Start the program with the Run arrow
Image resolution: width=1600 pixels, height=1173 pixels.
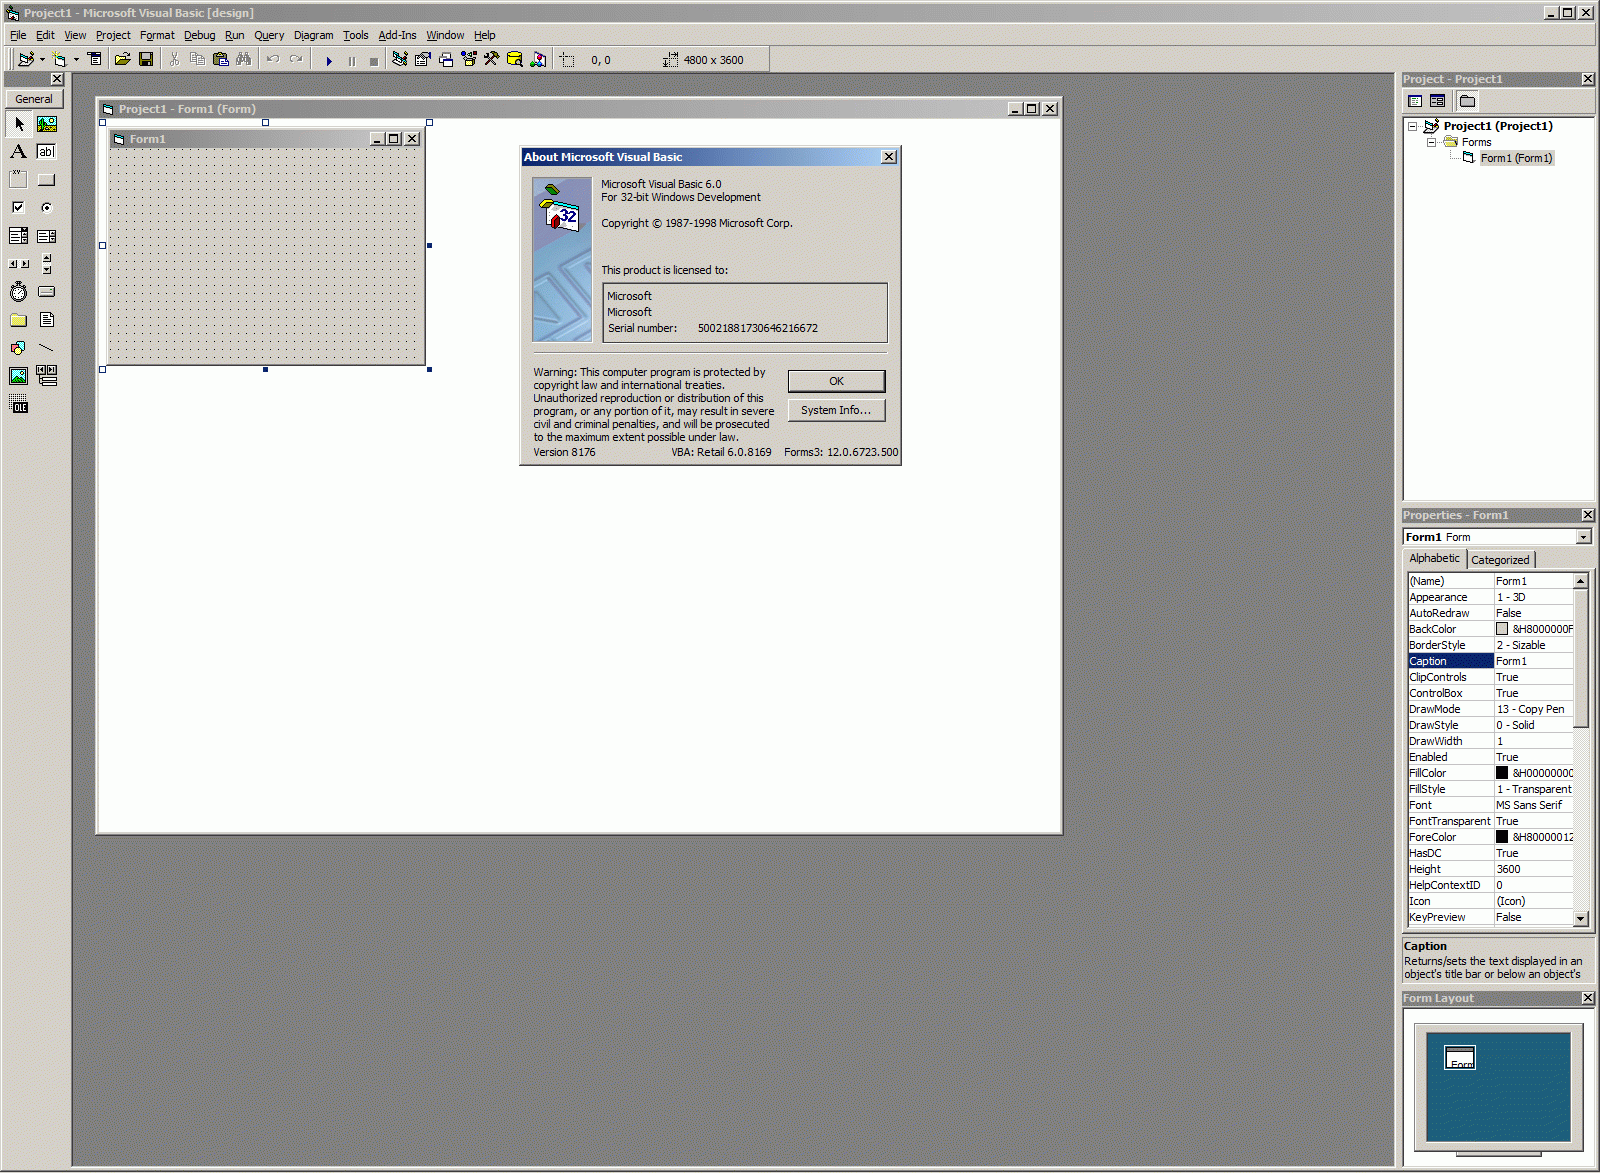coord(329,61)
